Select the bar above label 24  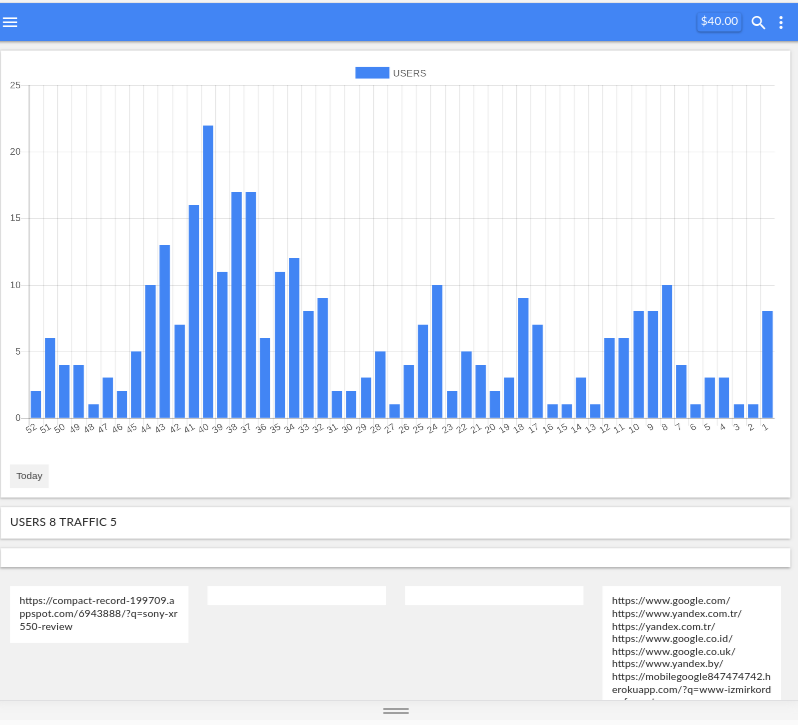pos(437,352)
